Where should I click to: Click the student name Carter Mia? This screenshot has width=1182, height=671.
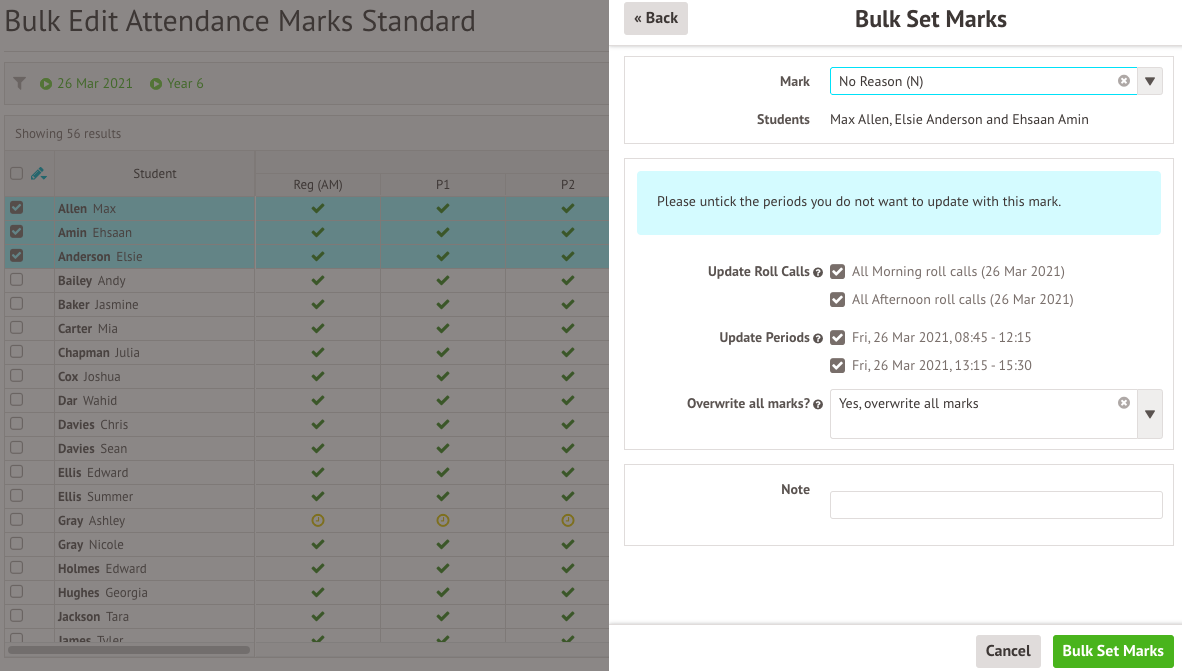tap(88, 329)
